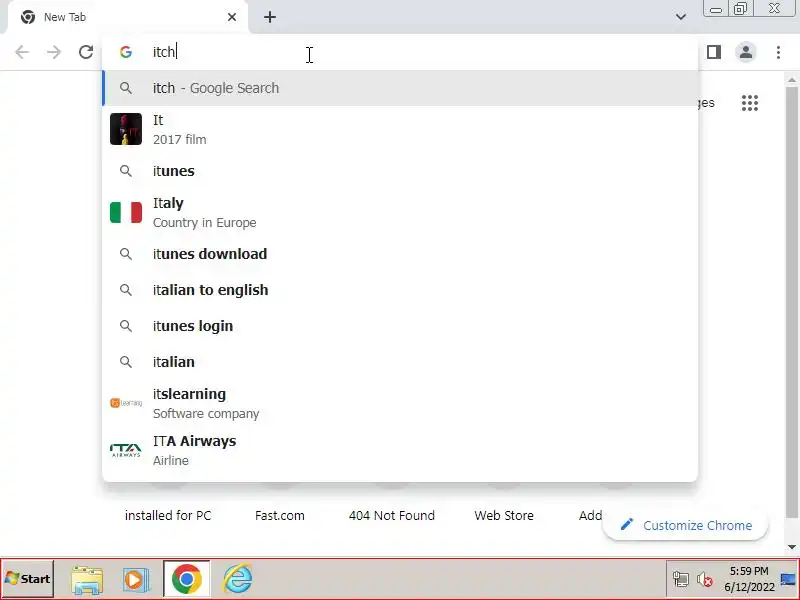
Task: Open the '404 Not Found' shortcut
Action: [x=392, y=516]
